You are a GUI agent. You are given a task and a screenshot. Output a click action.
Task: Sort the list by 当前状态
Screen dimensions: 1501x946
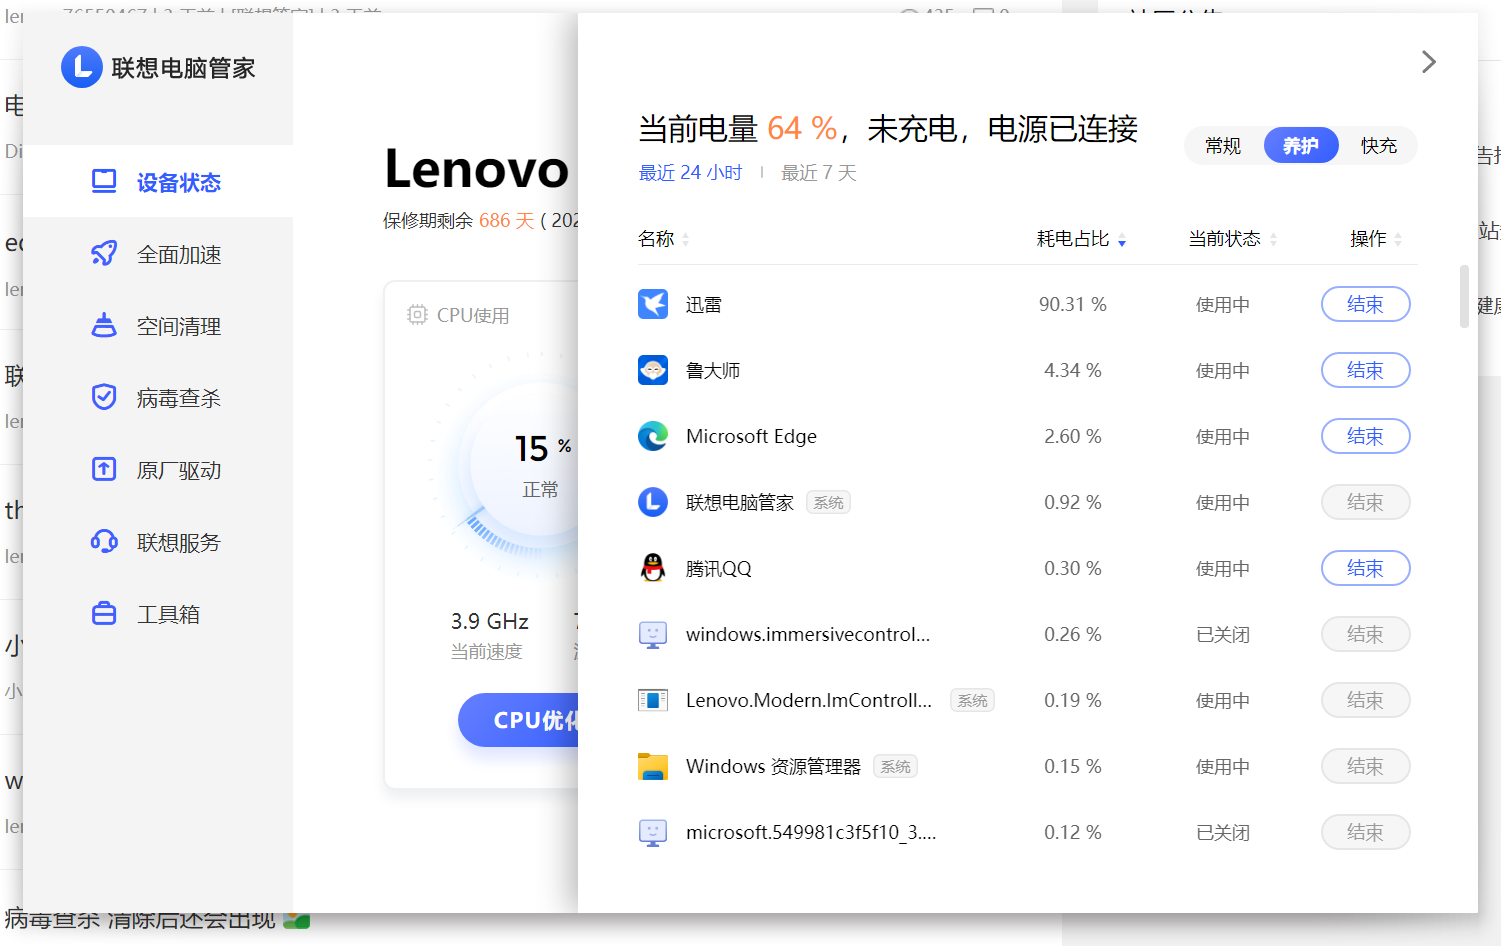1233,239
